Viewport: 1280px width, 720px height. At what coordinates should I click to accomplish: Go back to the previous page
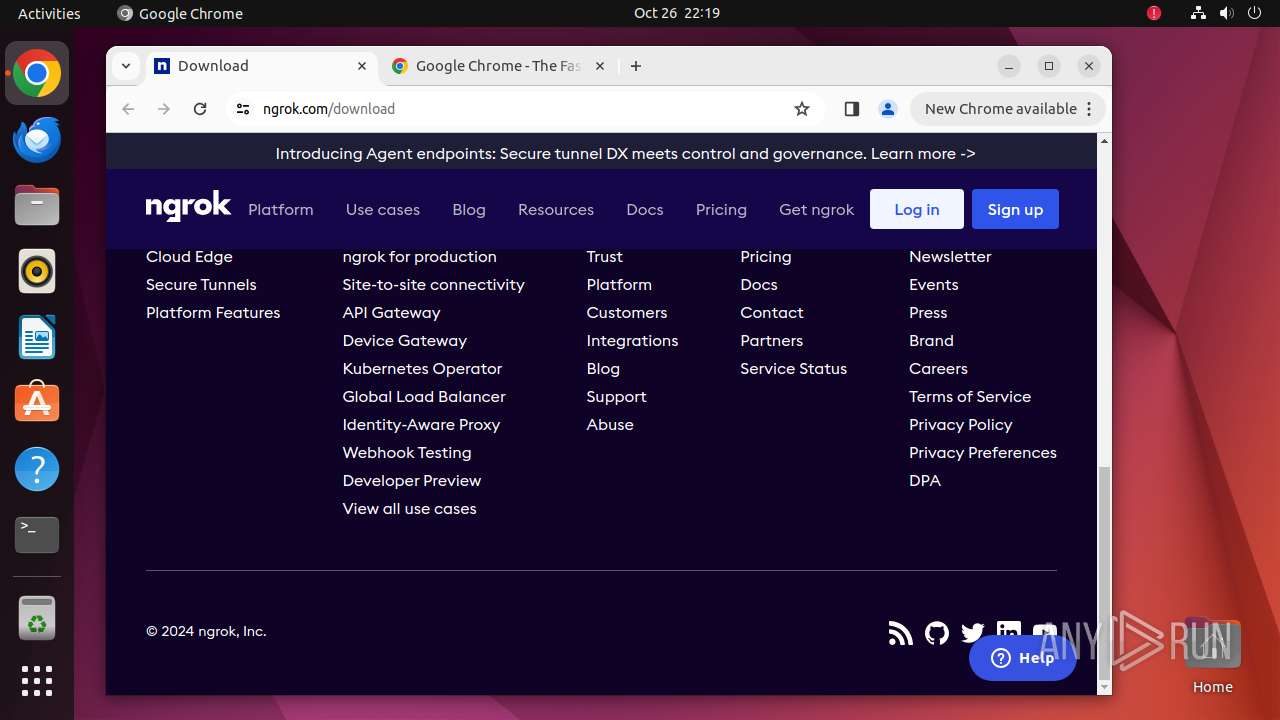pyautogui.click(x=128, y=109)
